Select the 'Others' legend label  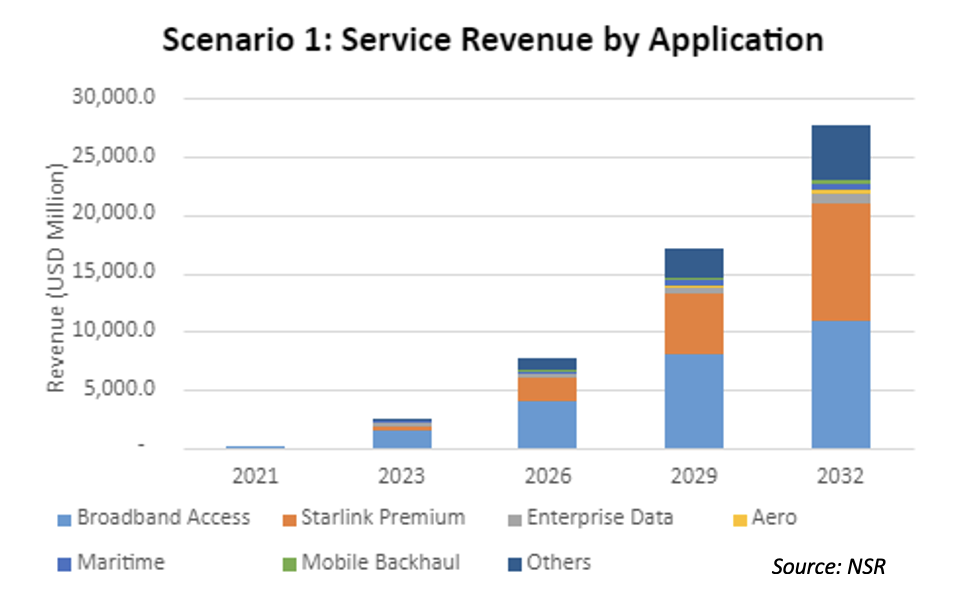[x=559, y=562]
